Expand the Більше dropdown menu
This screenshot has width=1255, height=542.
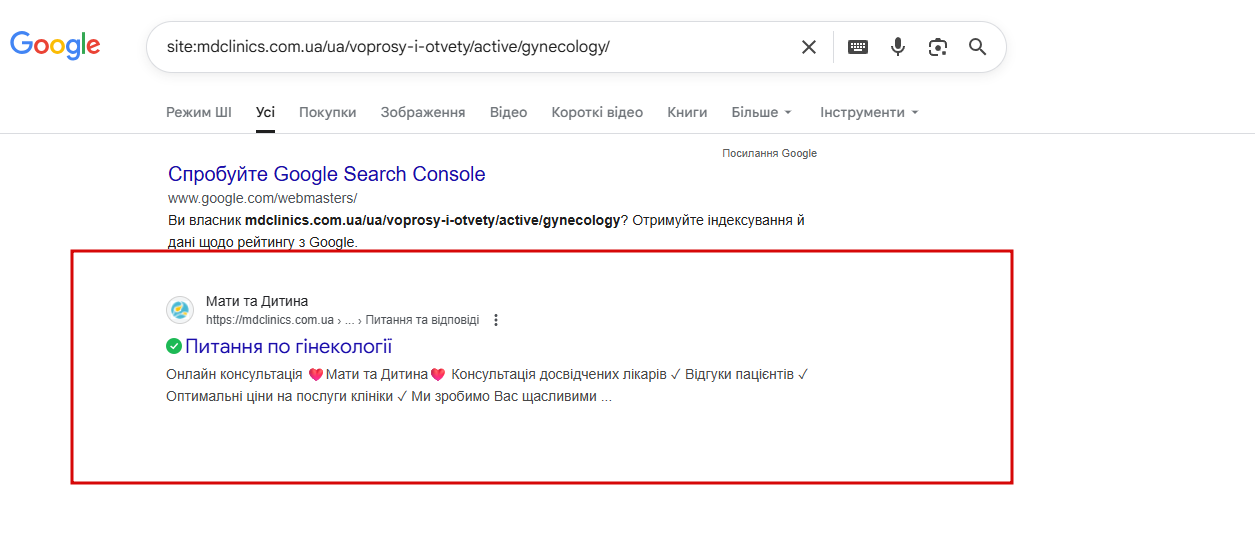click(x=761, y=112)
